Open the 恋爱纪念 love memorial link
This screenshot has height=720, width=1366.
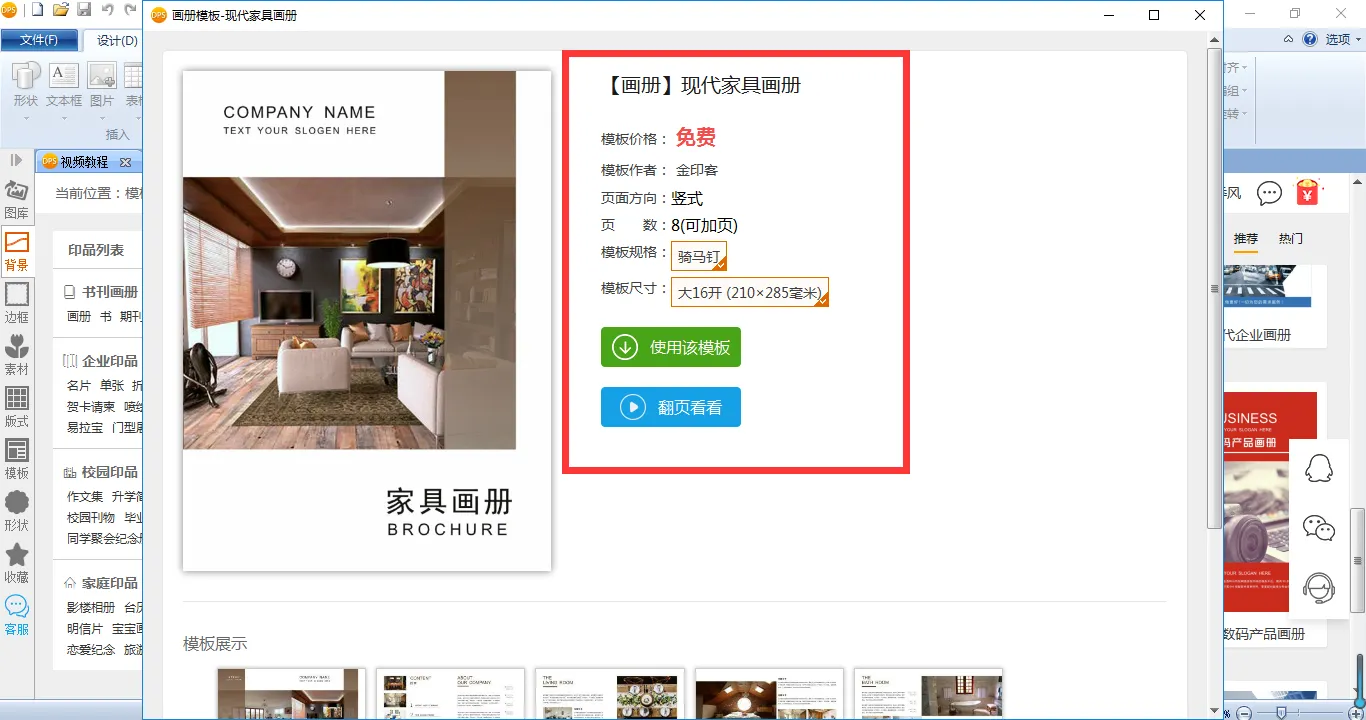(91, 650)
